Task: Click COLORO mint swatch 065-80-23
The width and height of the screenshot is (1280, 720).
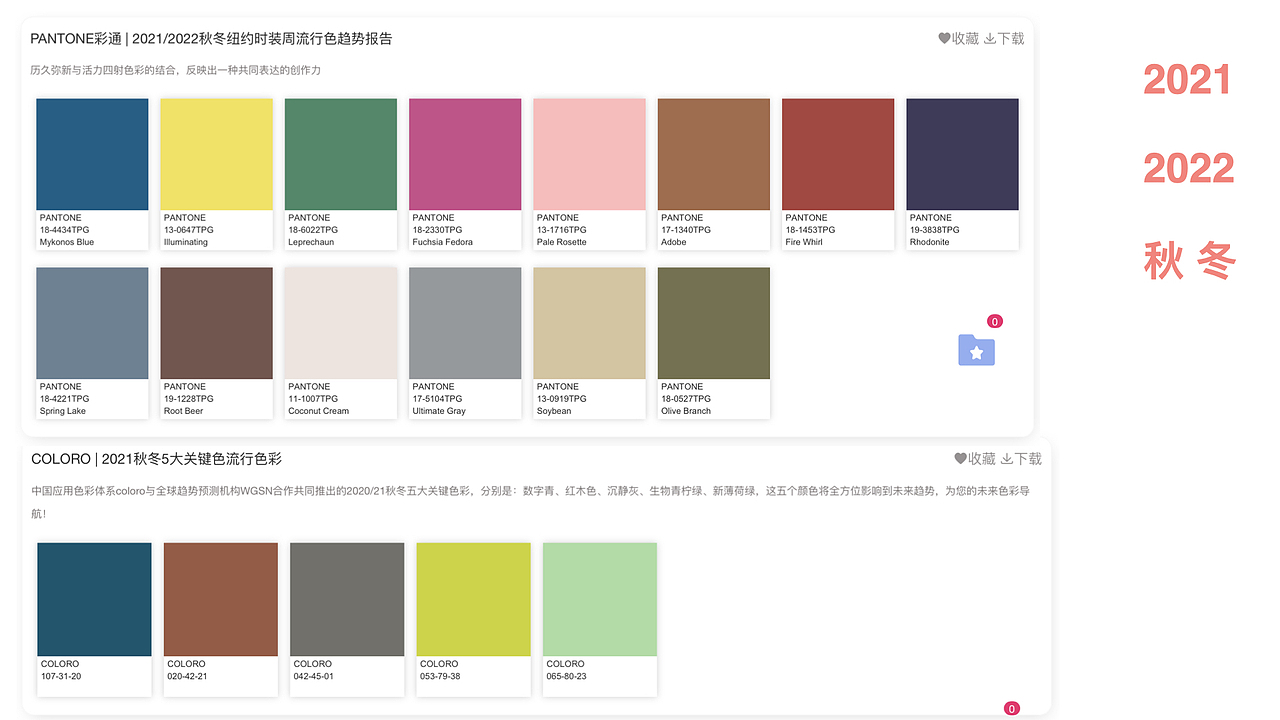Action: (x=600, y=599)
